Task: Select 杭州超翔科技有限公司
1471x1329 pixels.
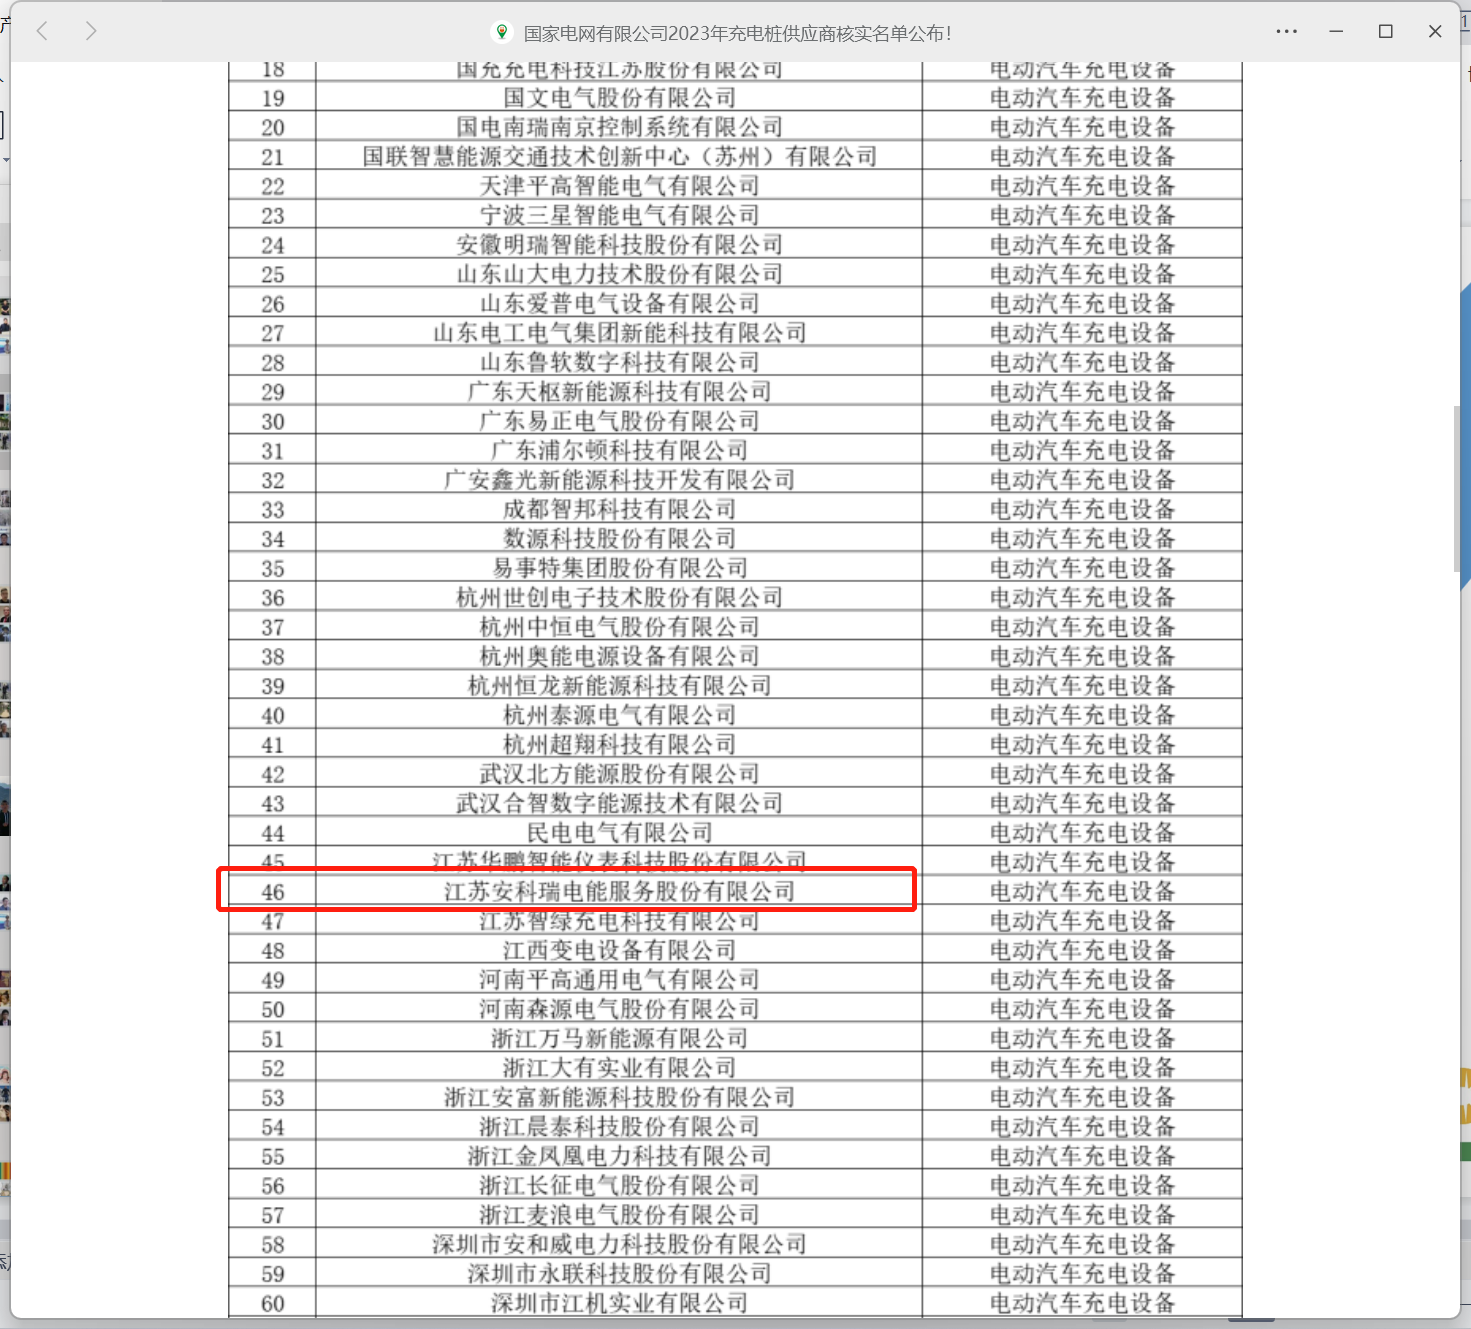Action: click(x=620, y=745)
